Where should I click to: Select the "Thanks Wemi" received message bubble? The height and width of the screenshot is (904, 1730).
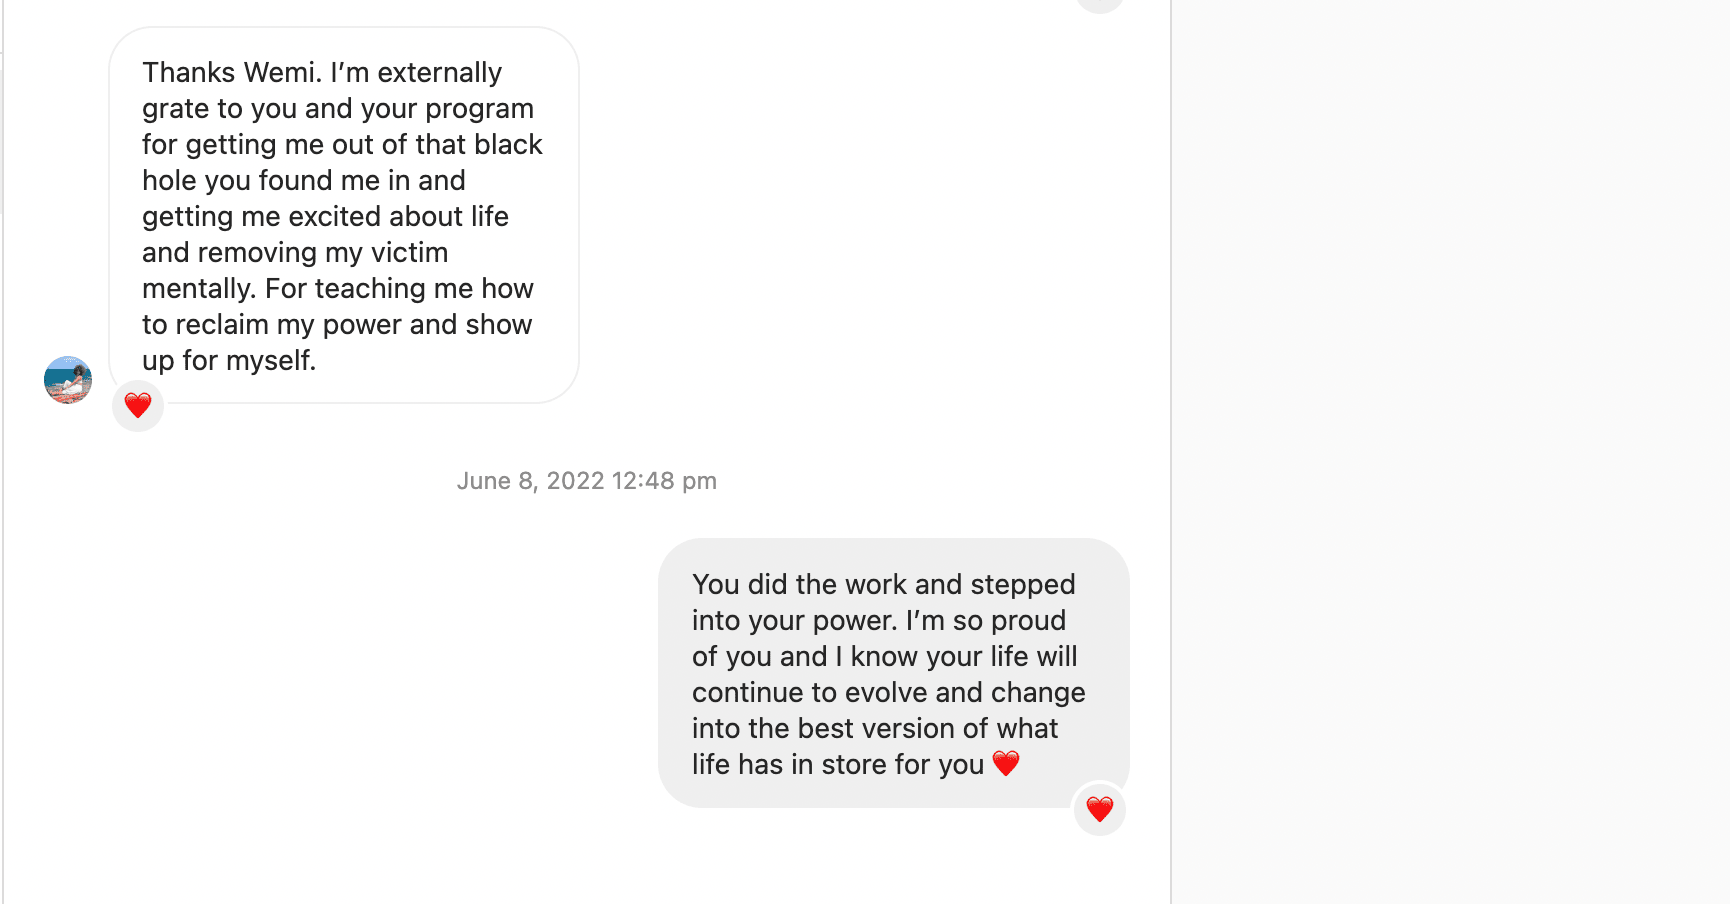(344, 215)
